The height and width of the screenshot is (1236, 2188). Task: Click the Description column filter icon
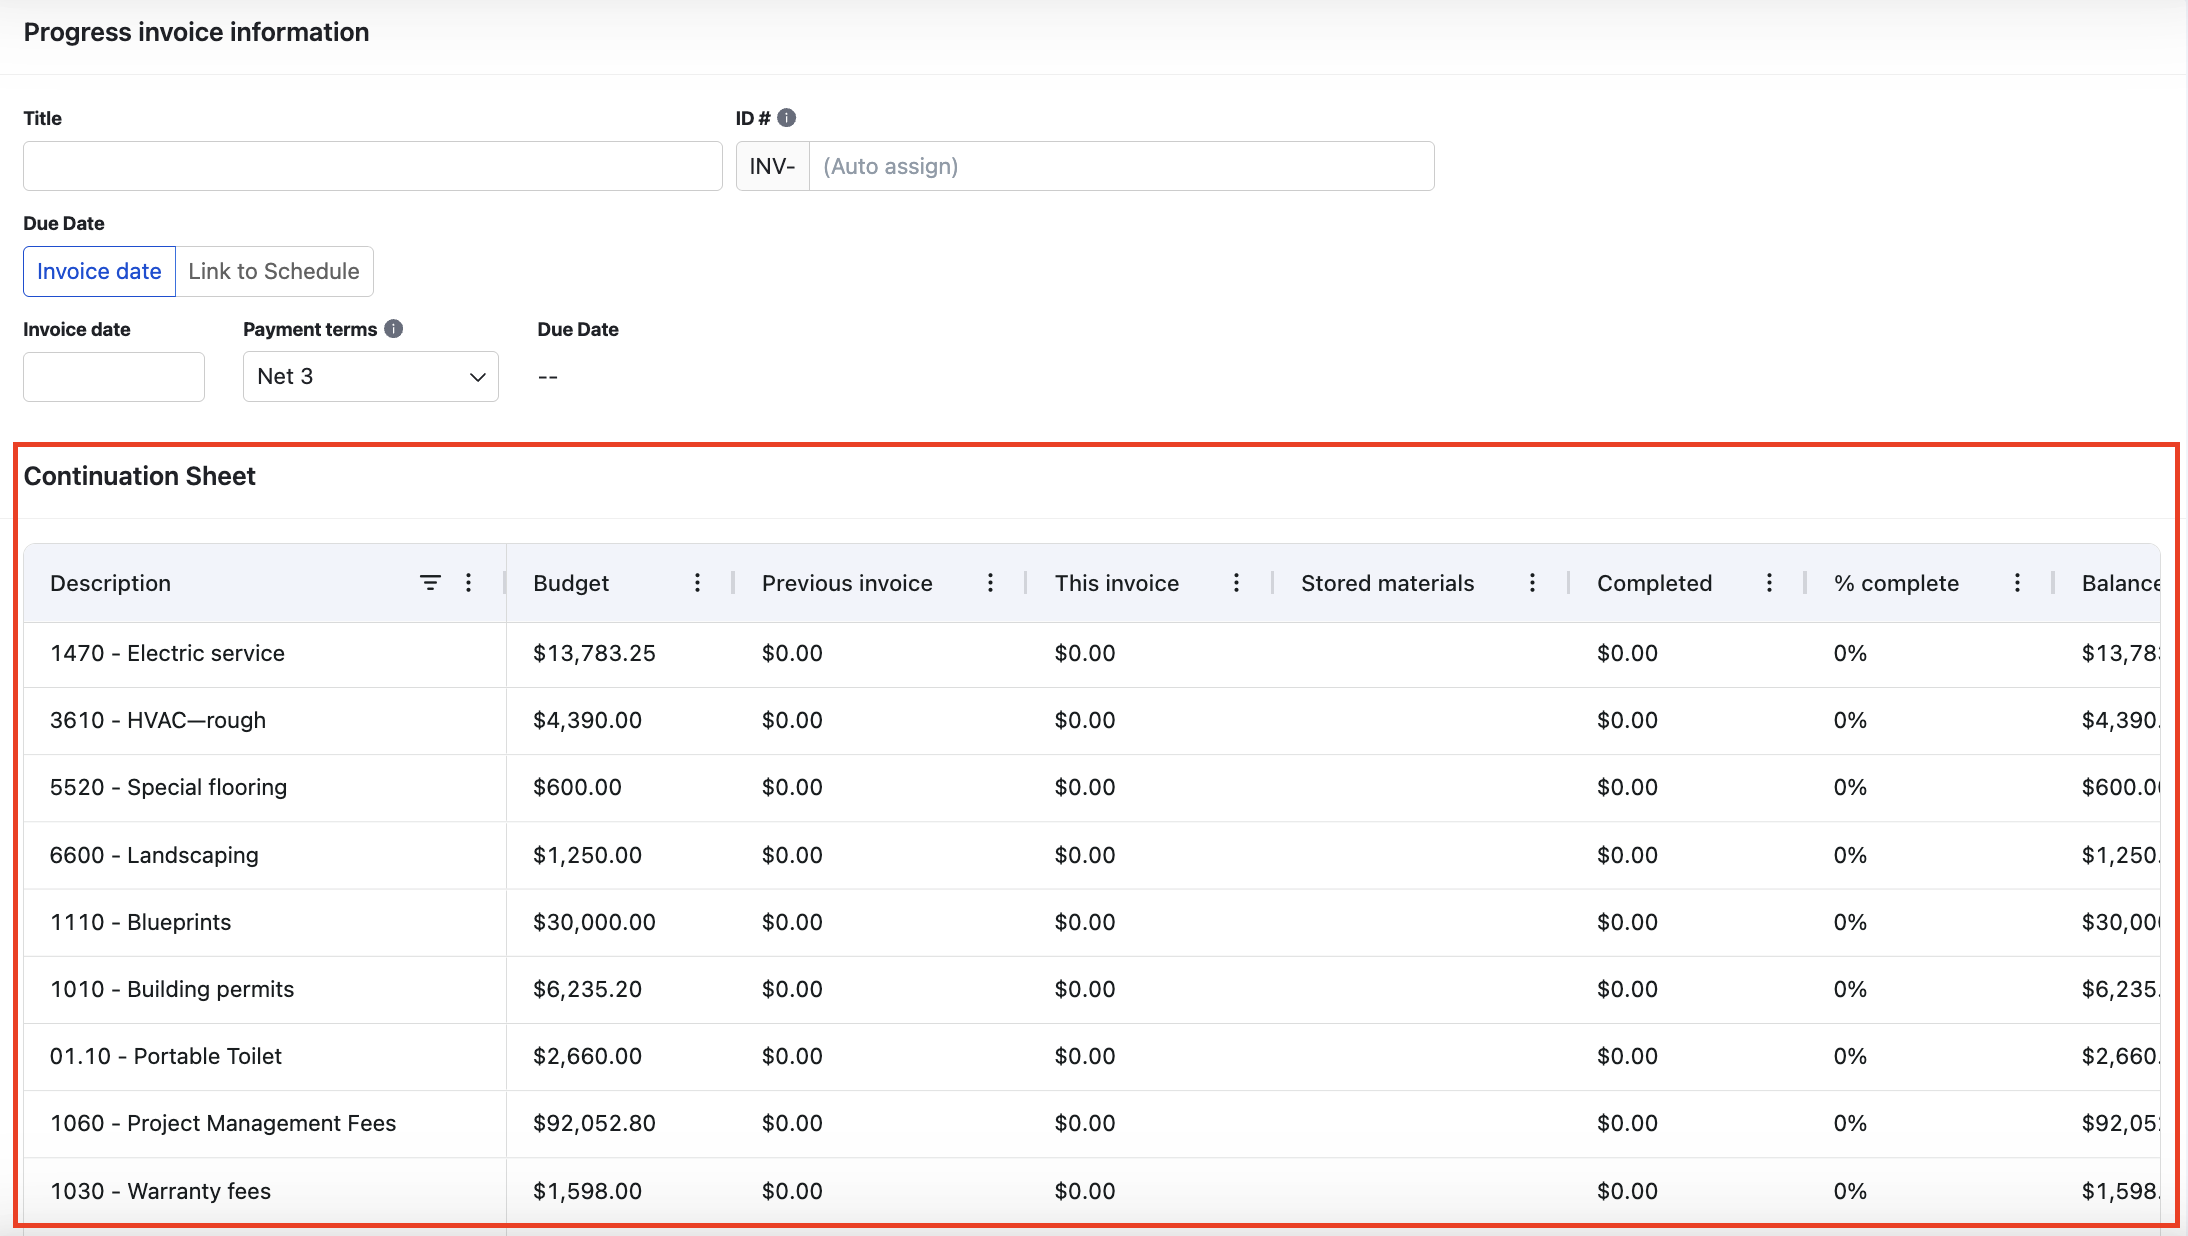[430, 583]
